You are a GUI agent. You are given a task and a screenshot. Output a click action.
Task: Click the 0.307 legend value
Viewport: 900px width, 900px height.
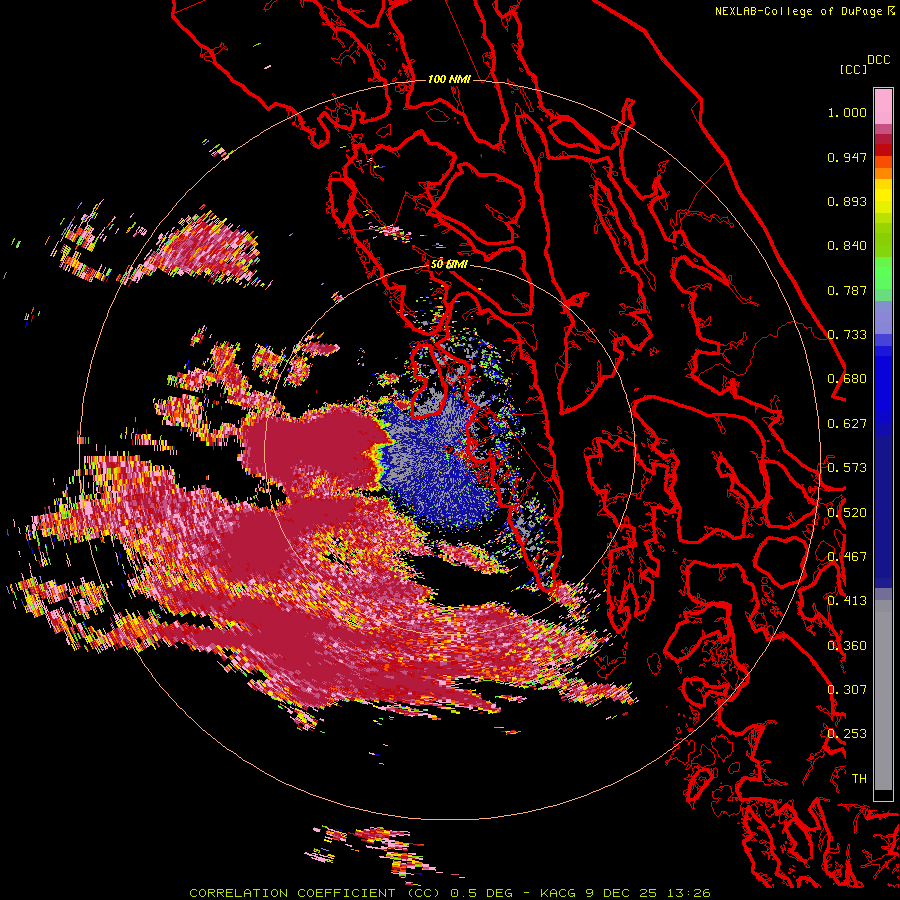pyautogui.click(x=847, y=690)
